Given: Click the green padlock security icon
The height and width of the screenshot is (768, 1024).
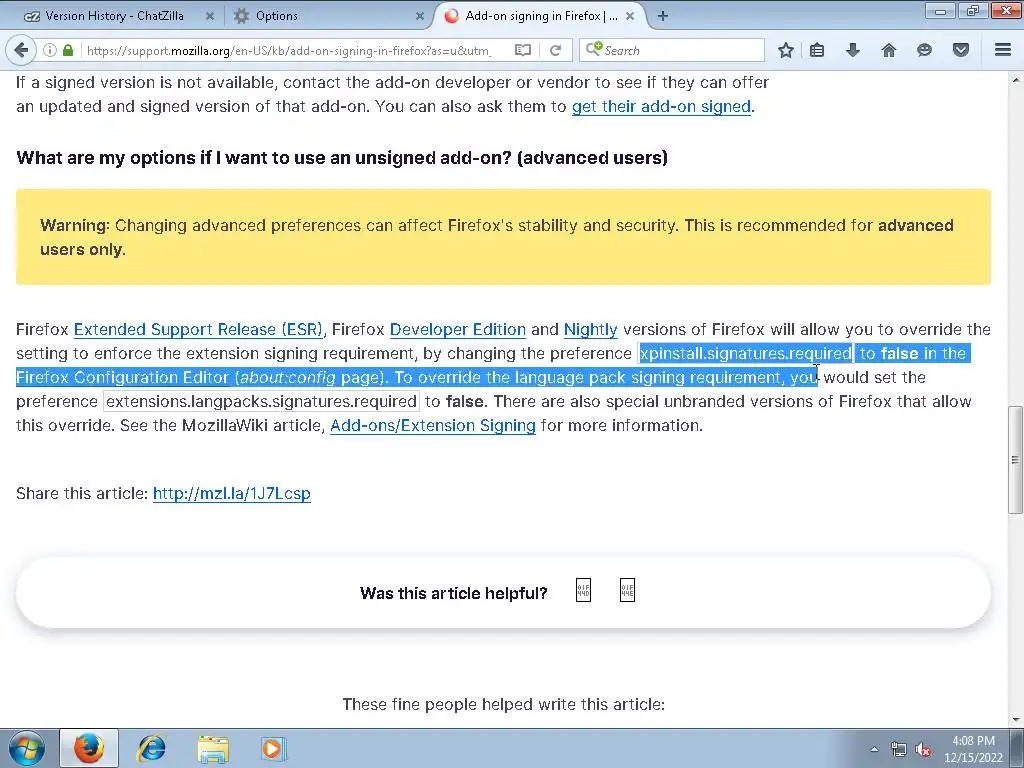Looking at the screenshot, I should pos(68,50).
